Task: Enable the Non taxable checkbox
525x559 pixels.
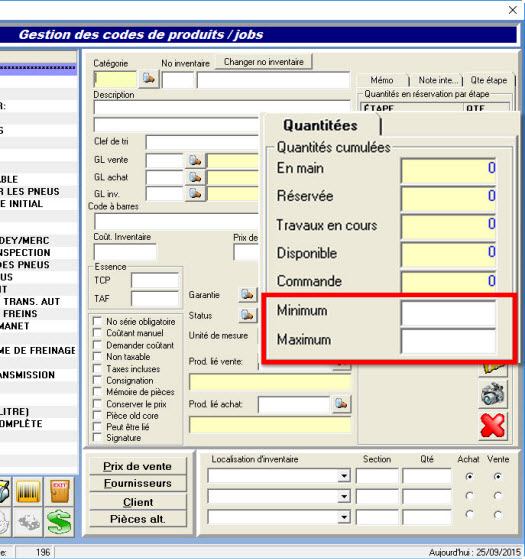Action: click(97, 357)
